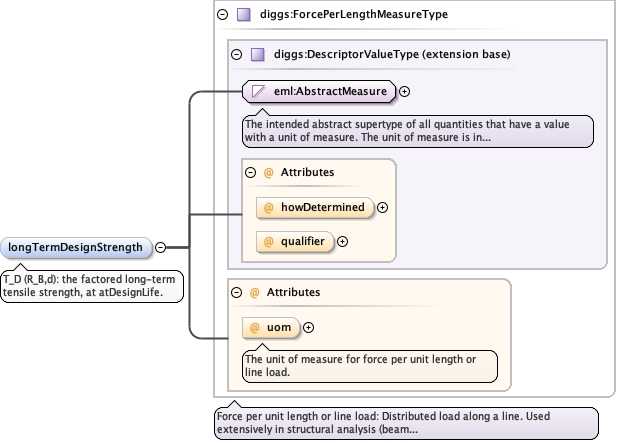Expand the uom attribute
Screen dimensions: 617x443
[308, 327]
